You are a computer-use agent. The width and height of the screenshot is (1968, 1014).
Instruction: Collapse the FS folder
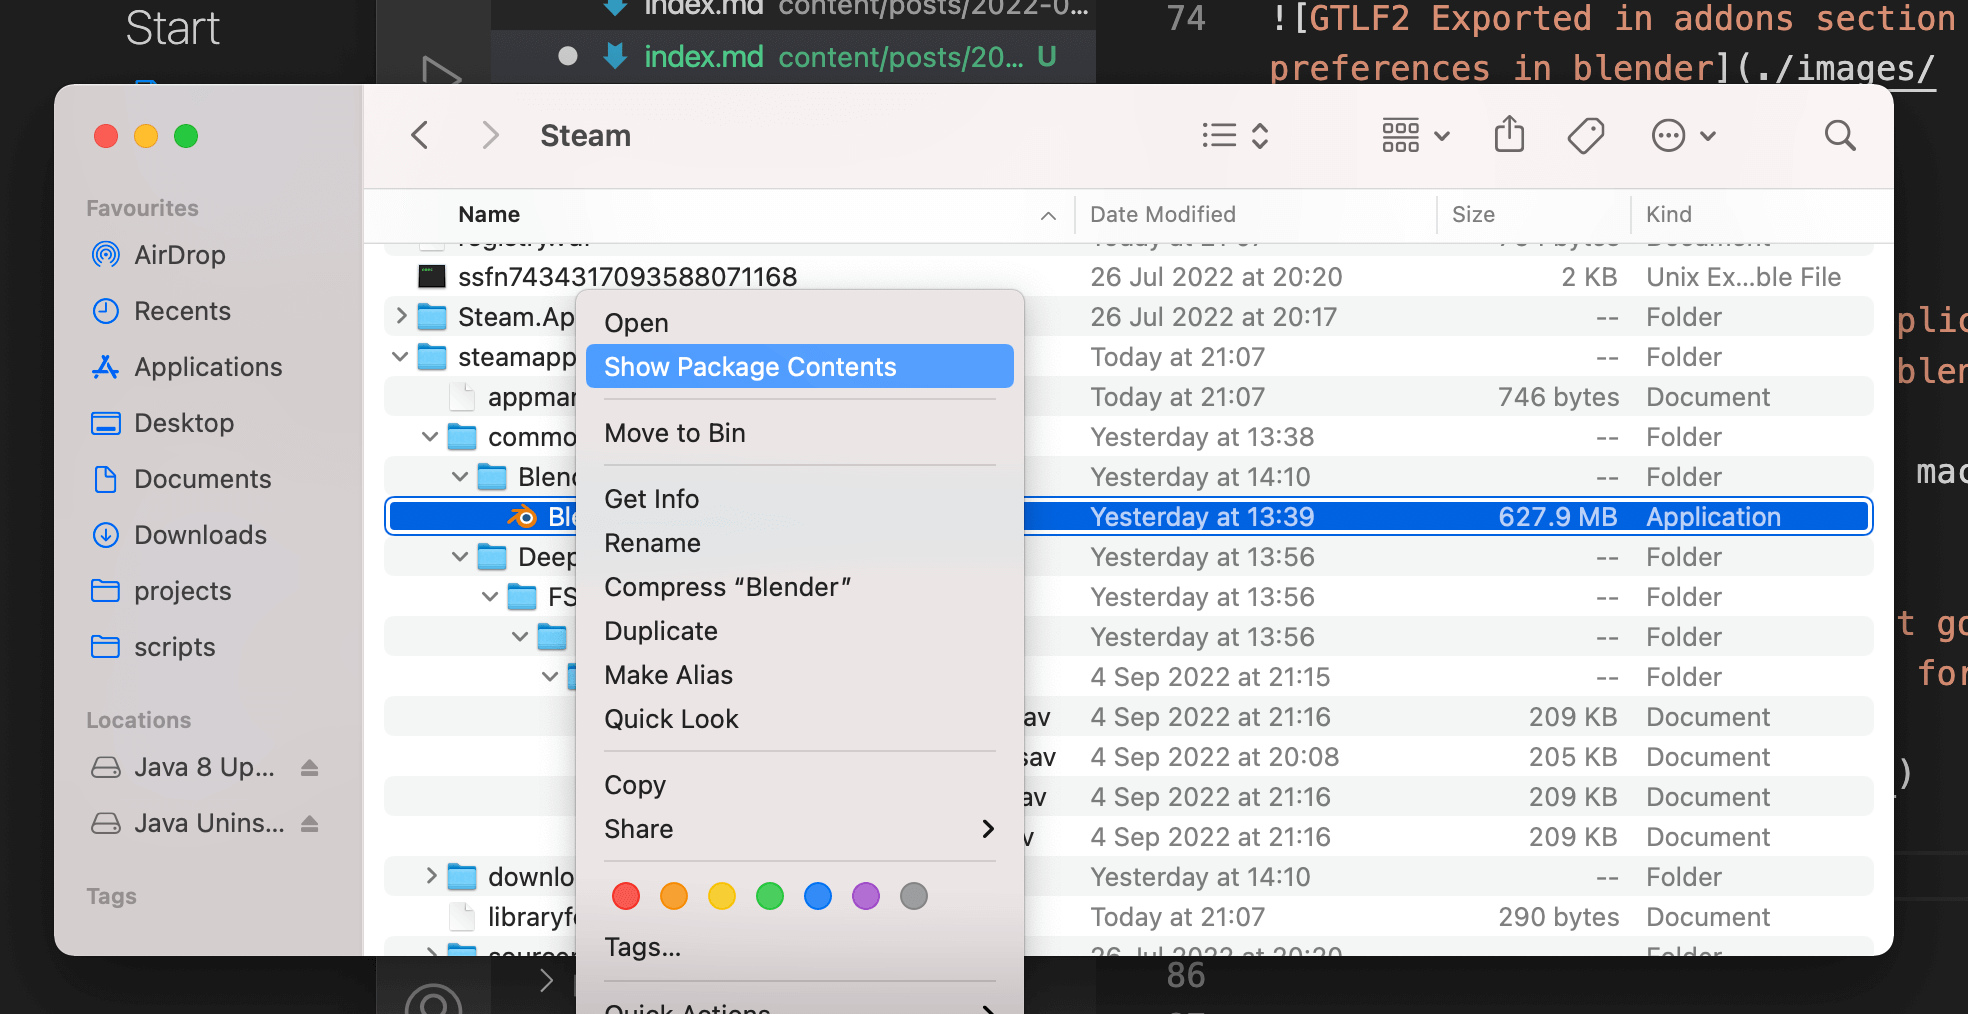tap(490, 596)
